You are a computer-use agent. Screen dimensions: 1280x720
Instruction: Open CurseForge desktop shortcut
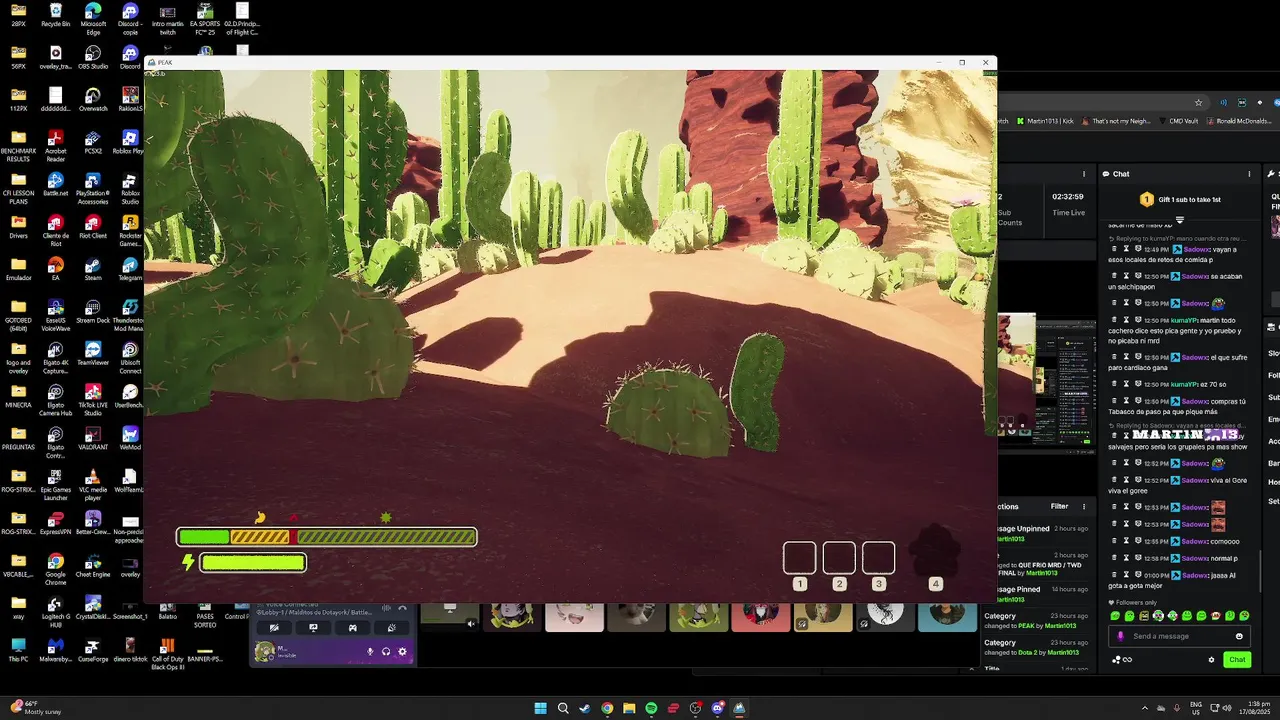[93, 648]
